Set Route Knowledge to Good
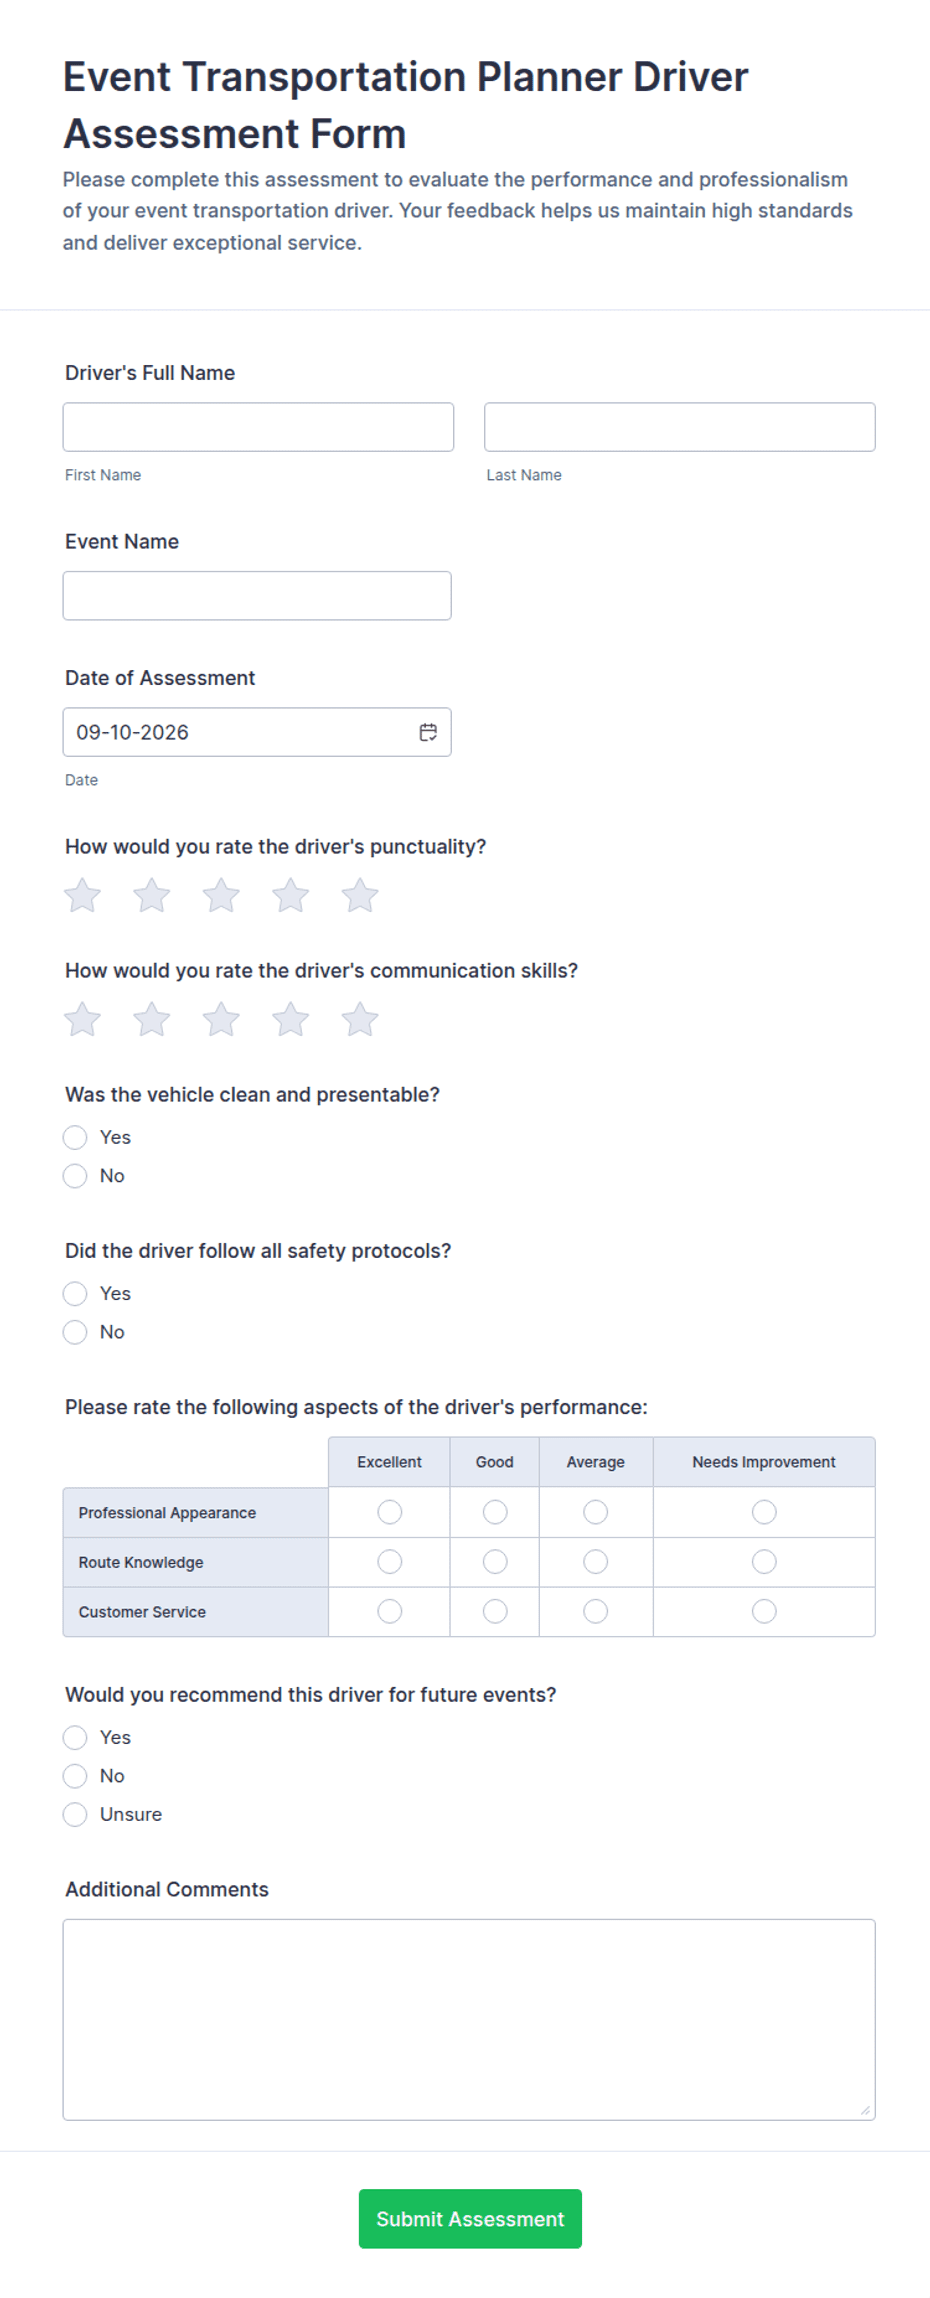Viewport: 930px width, 2298px height. 495,1562
